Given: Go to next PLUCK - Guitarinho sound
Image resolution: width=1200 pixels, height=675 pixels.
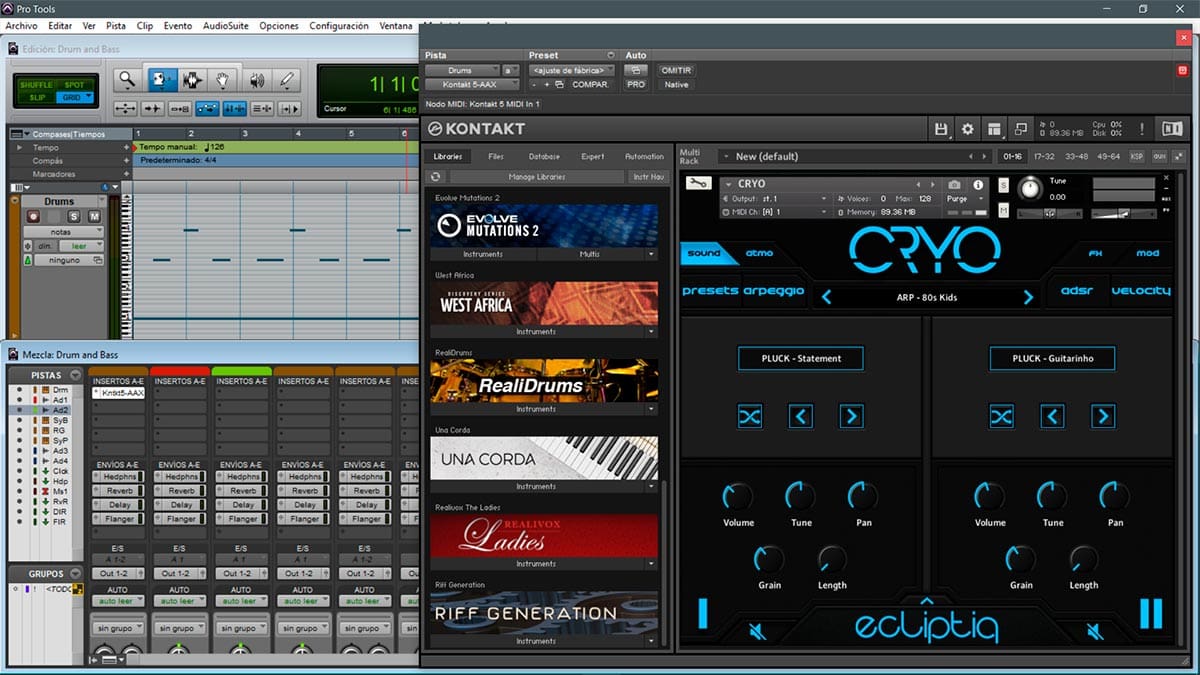Looking at the screenshot, I should click(1102, 416).
